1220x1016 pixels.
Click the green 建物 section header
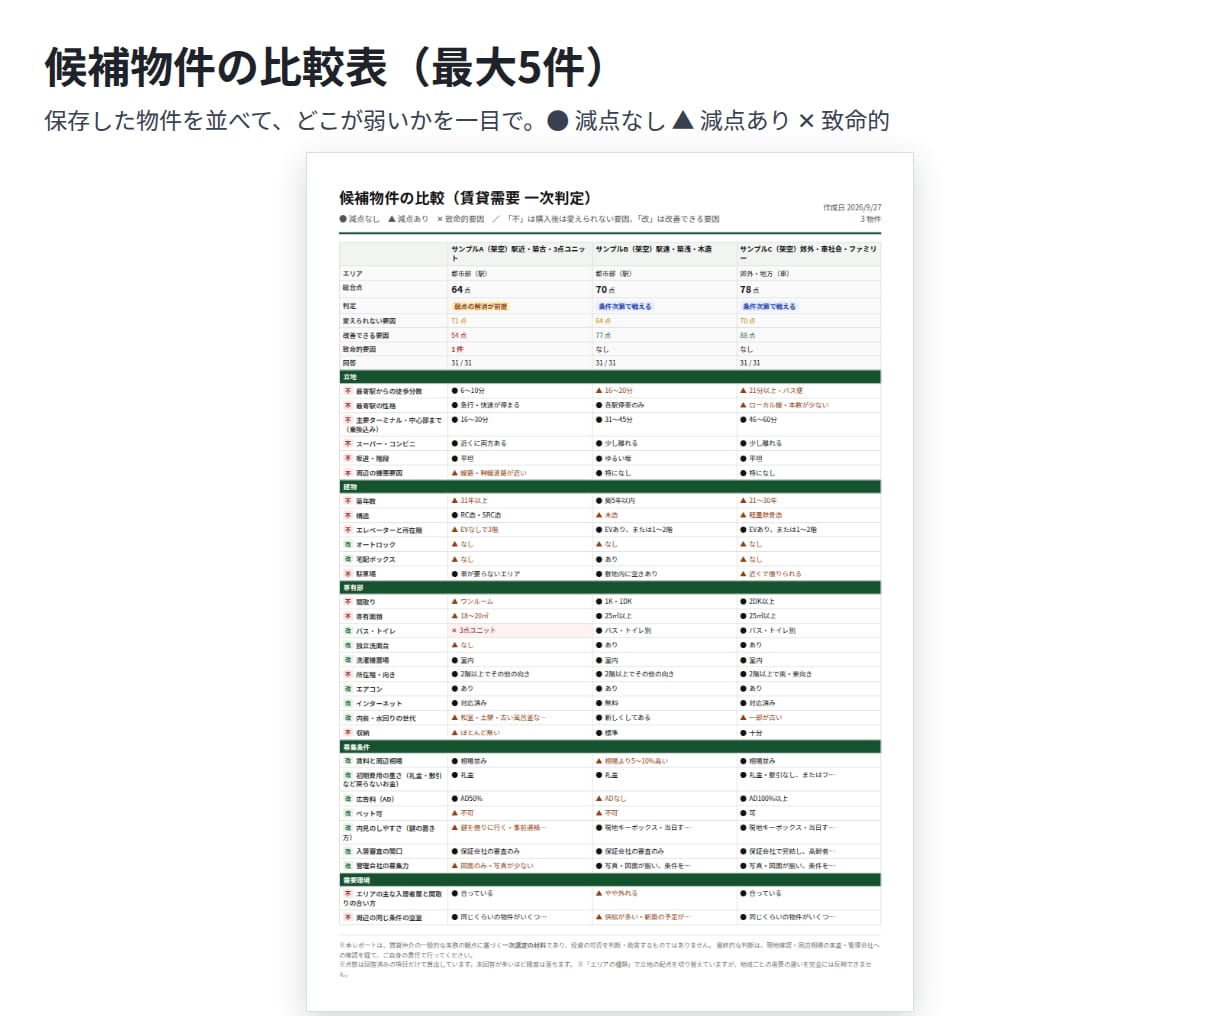(610, 487)
